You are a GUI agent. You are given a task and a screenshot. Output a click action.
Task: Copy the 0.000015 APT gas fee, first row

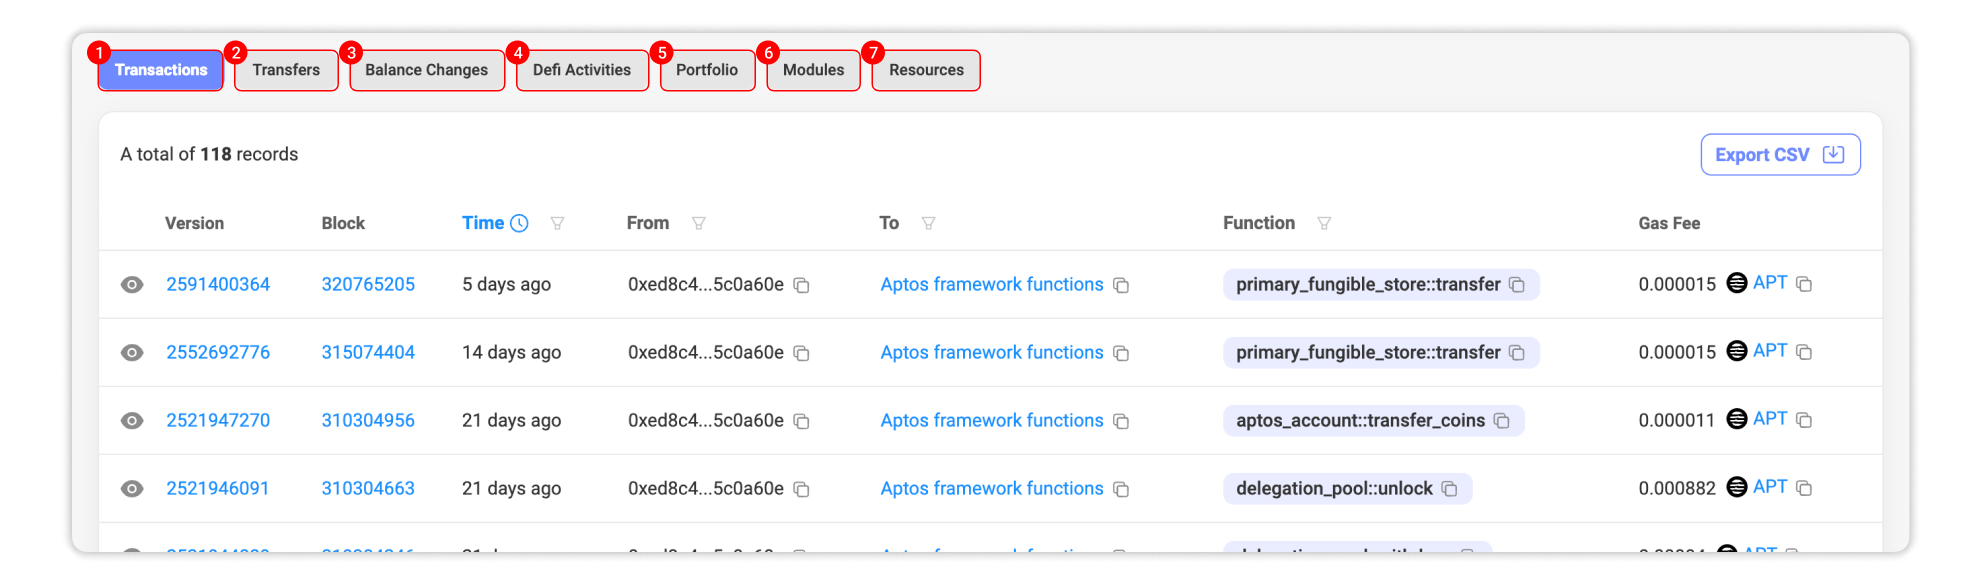(1804, 284)
